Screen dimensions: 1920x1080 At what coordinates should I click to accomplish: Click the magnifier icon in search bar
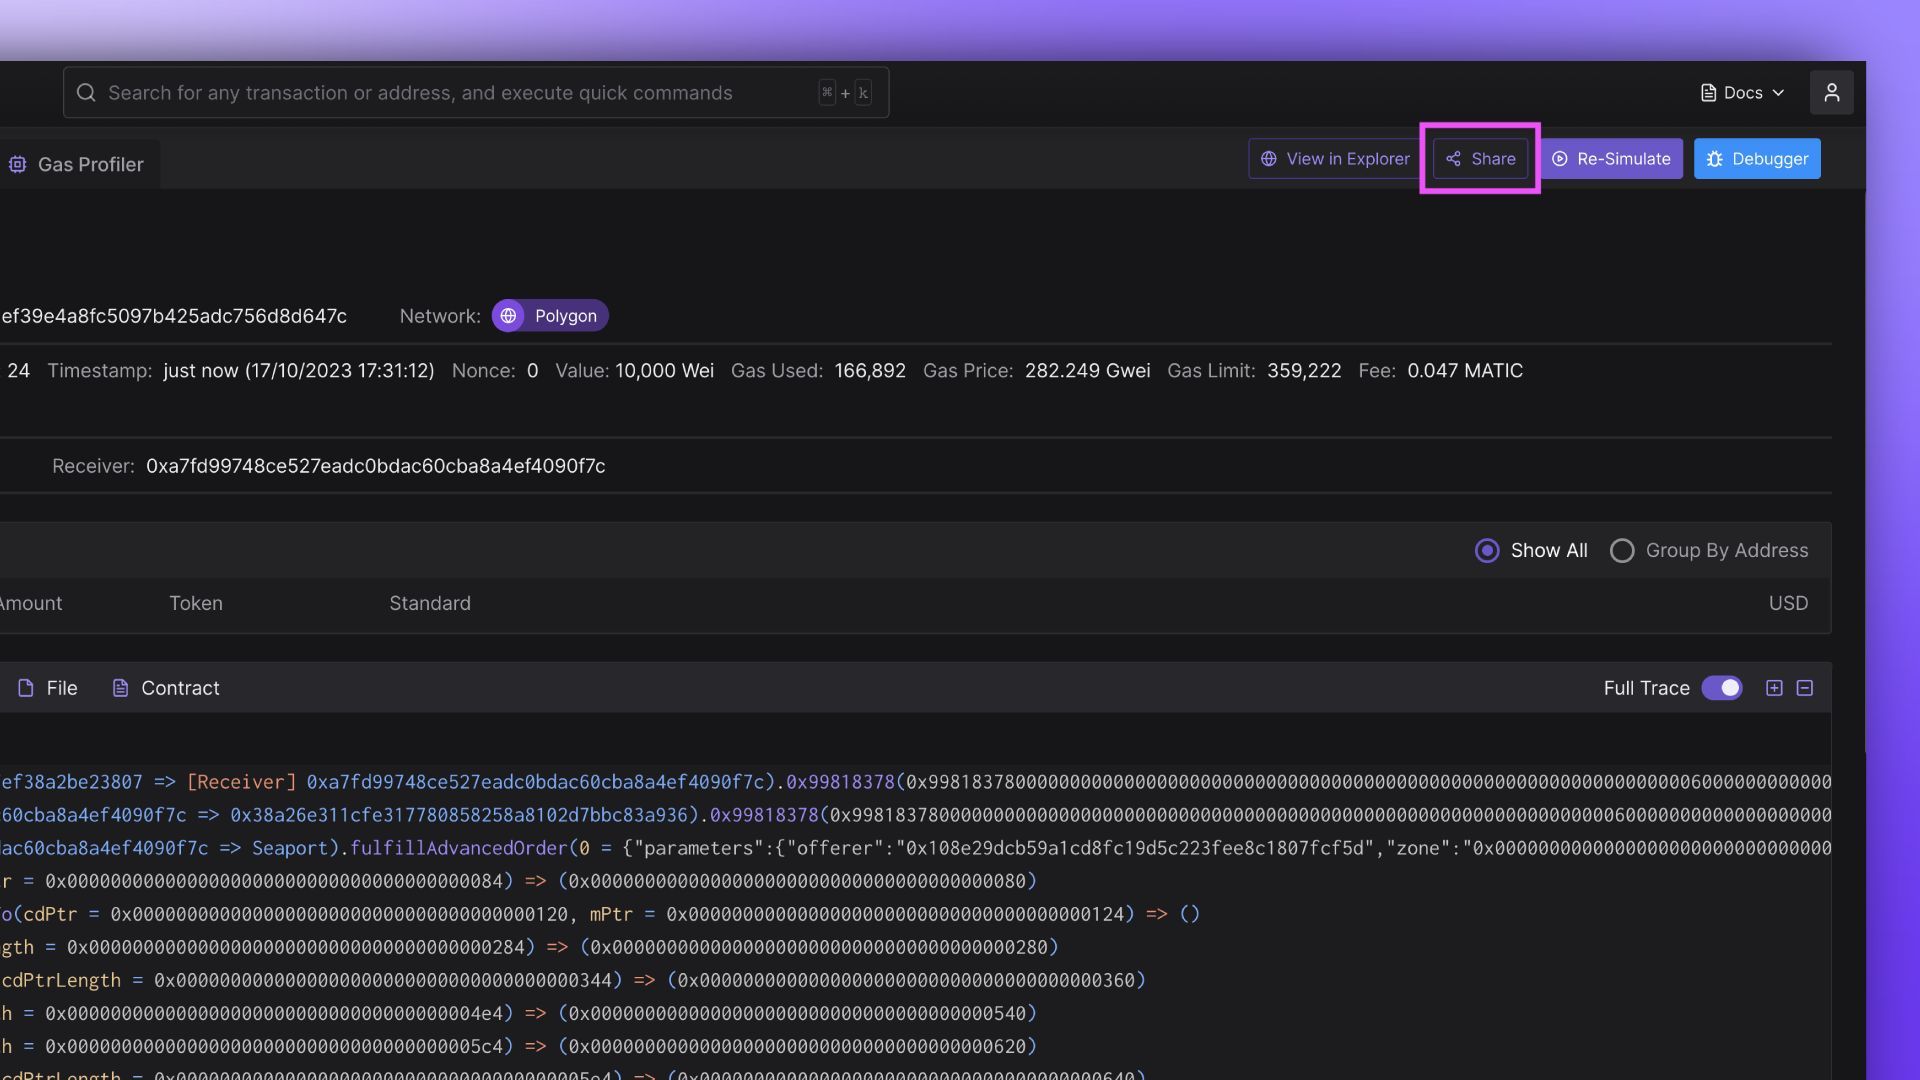pyautogui.click(x=86, y=93)
